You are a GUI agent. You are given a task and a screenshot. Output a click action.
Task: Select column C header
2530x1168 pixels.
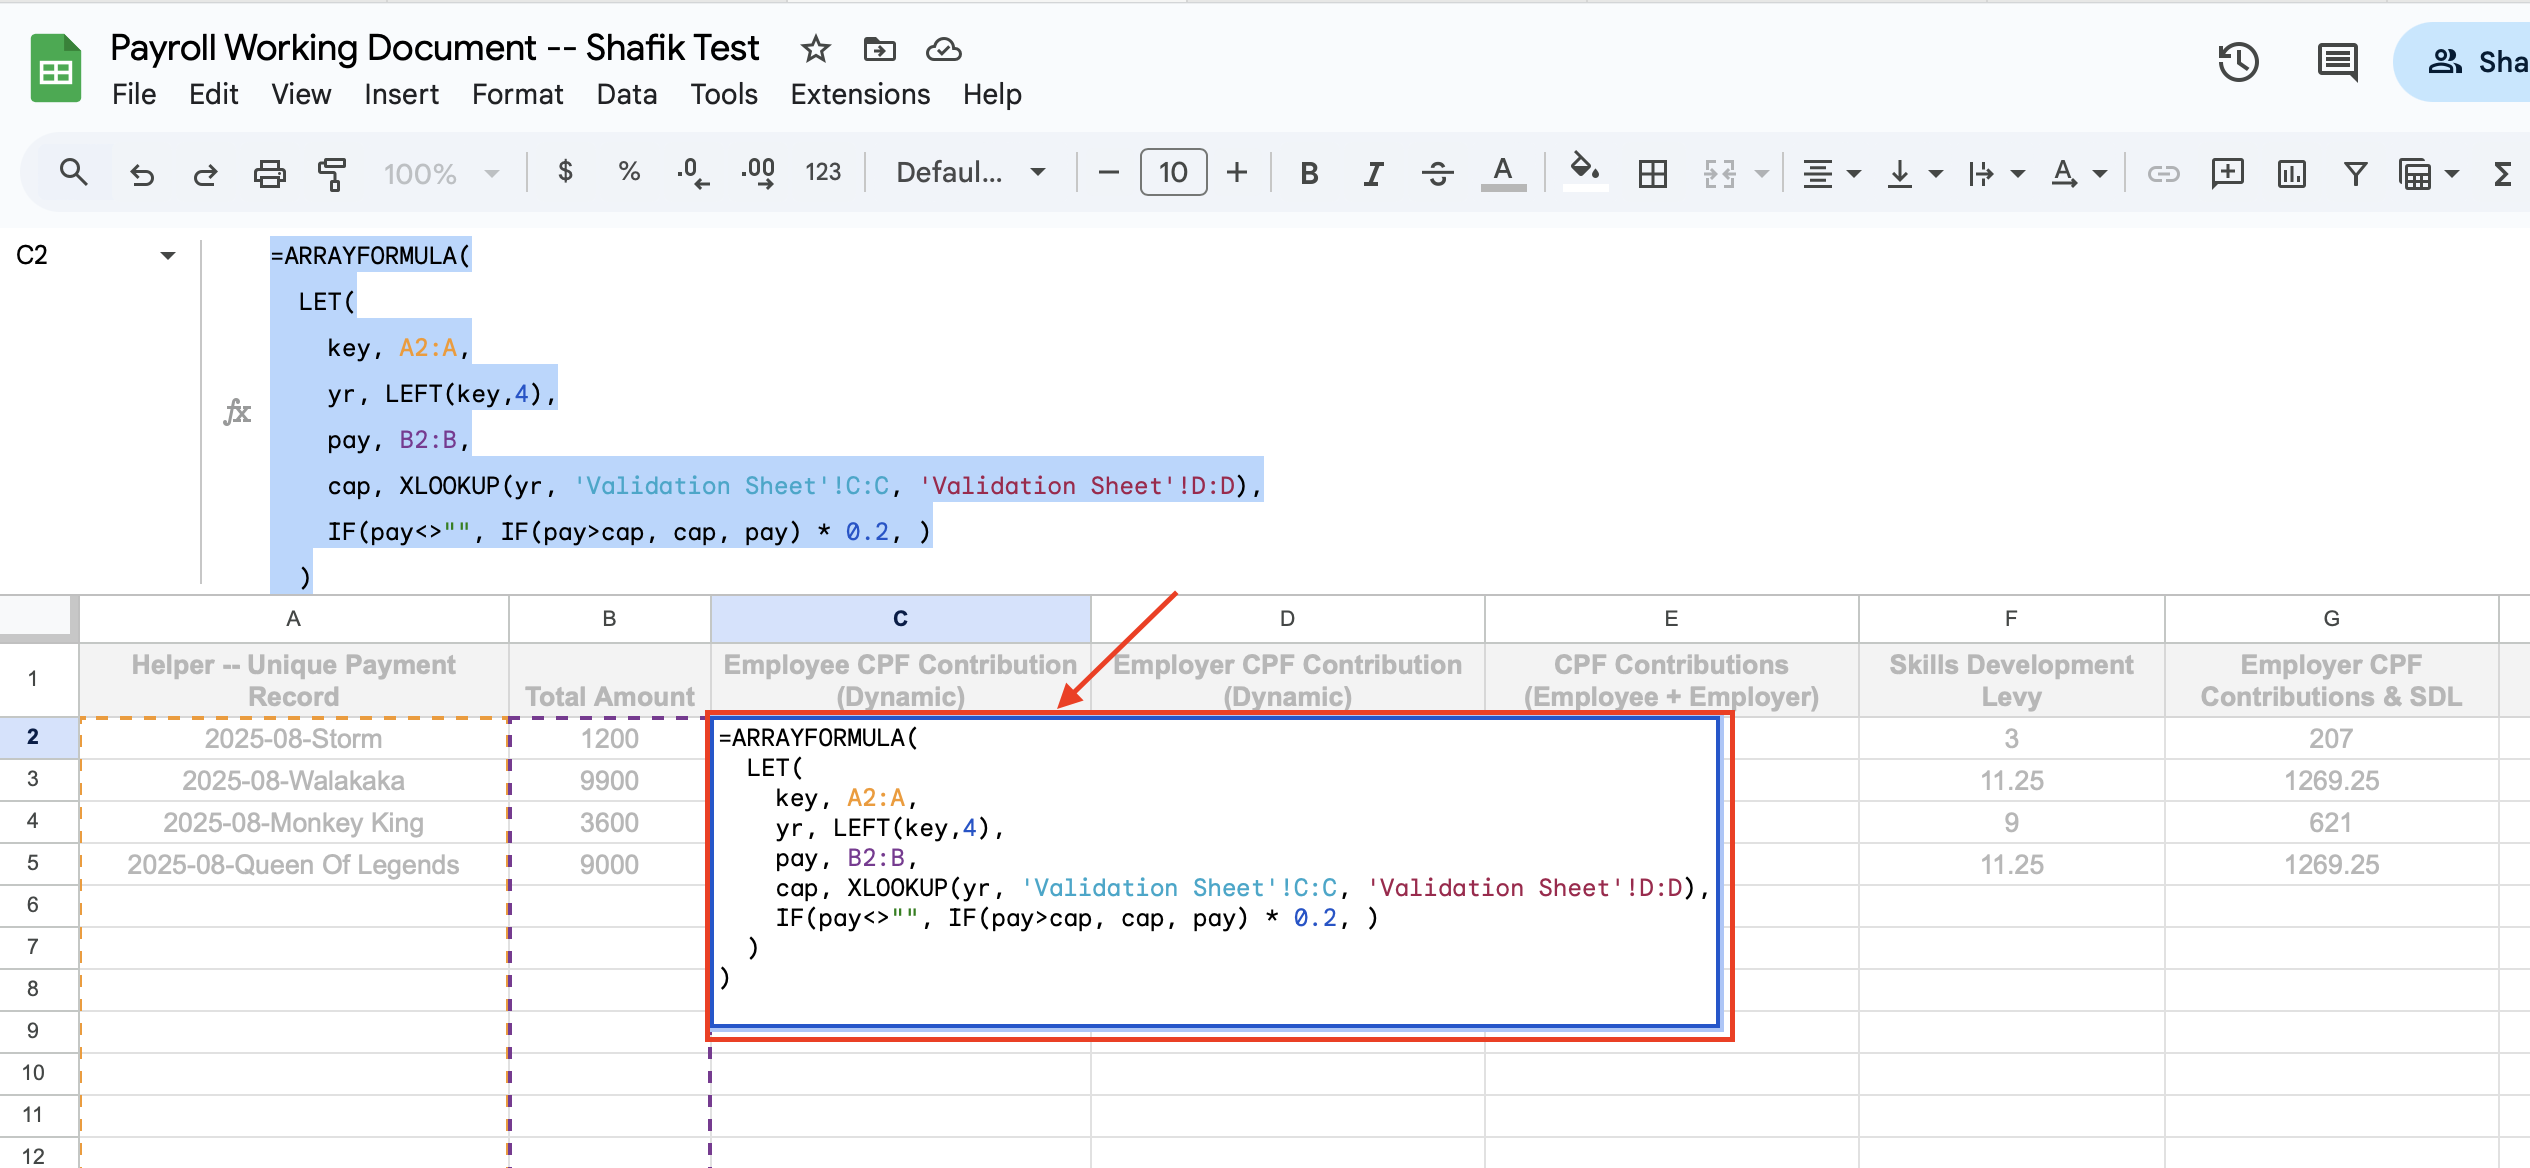[900, 619]
